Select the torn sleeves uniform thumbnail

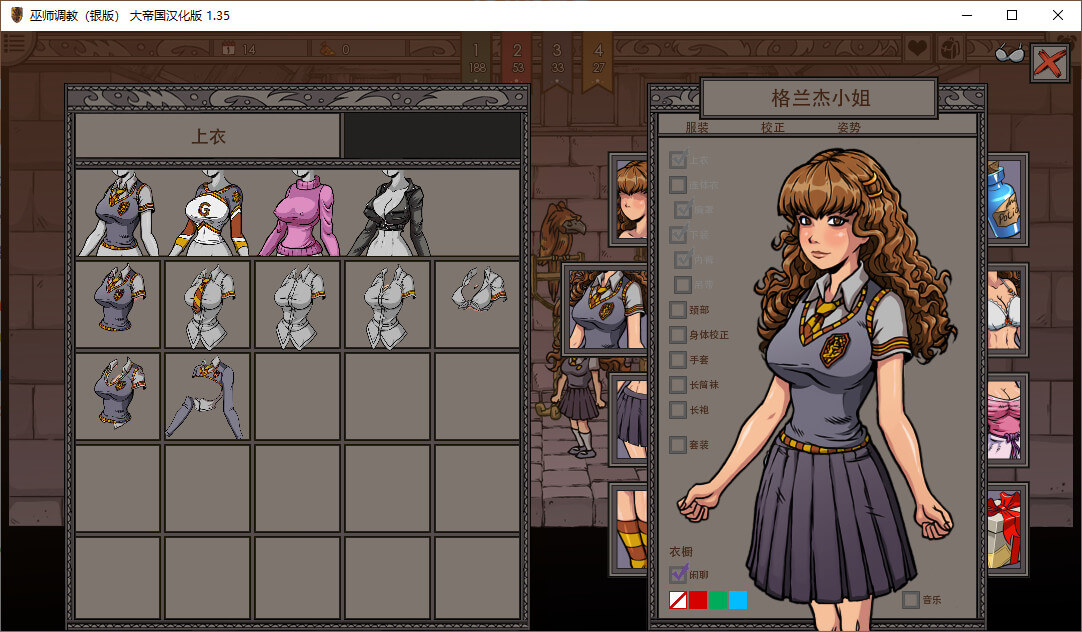tap(209, 397)
